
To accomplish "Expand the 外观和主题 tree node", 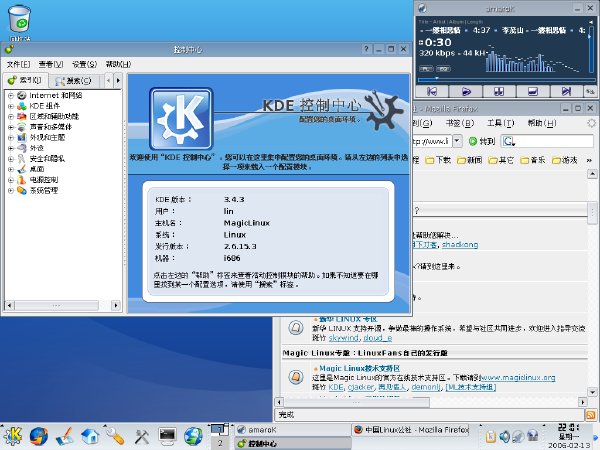I will pyautogui.click(x=11, y=137).
